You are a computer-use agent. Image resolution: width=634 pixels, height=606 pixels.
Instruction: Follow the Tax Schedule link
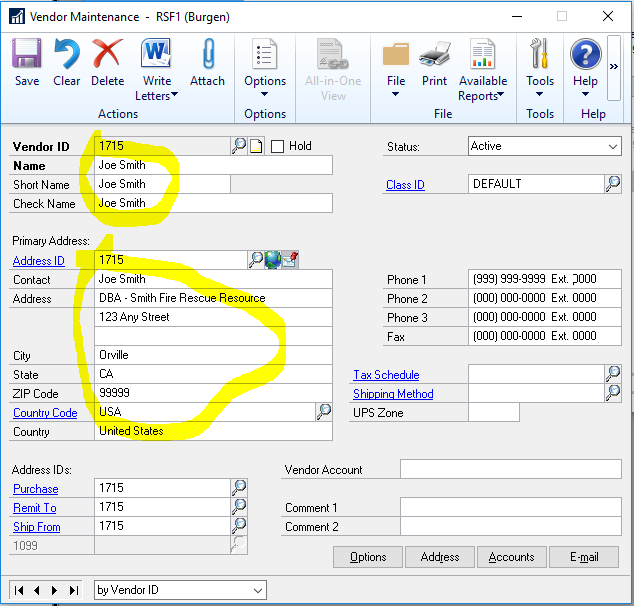tap(386, 375)
